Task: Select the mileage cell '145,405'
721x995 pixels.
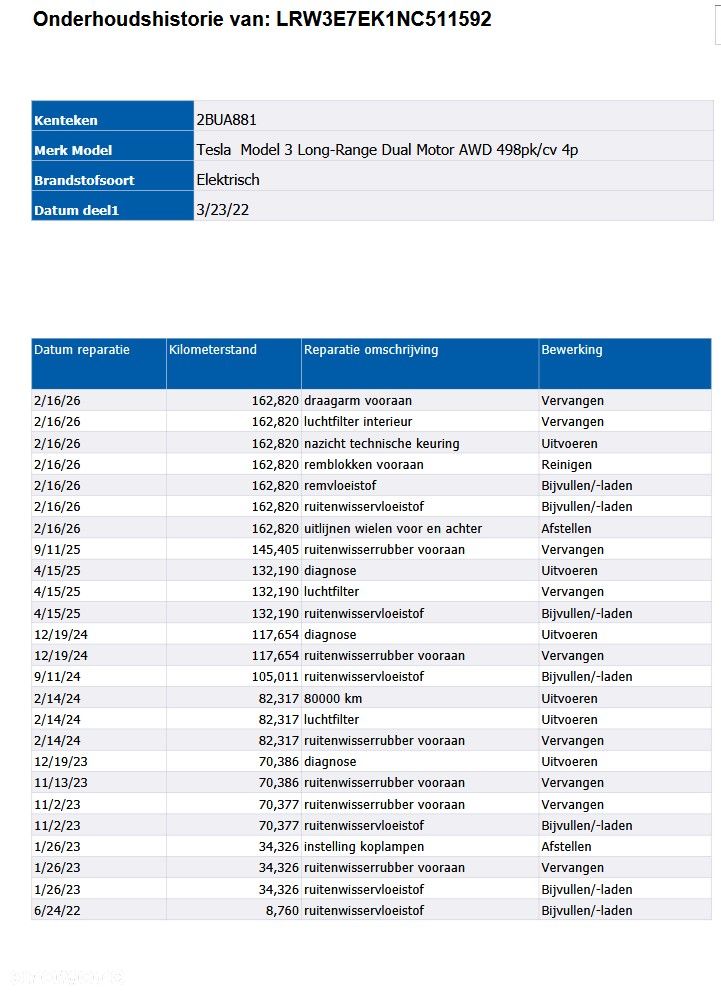Action: [x=234, y=550]
